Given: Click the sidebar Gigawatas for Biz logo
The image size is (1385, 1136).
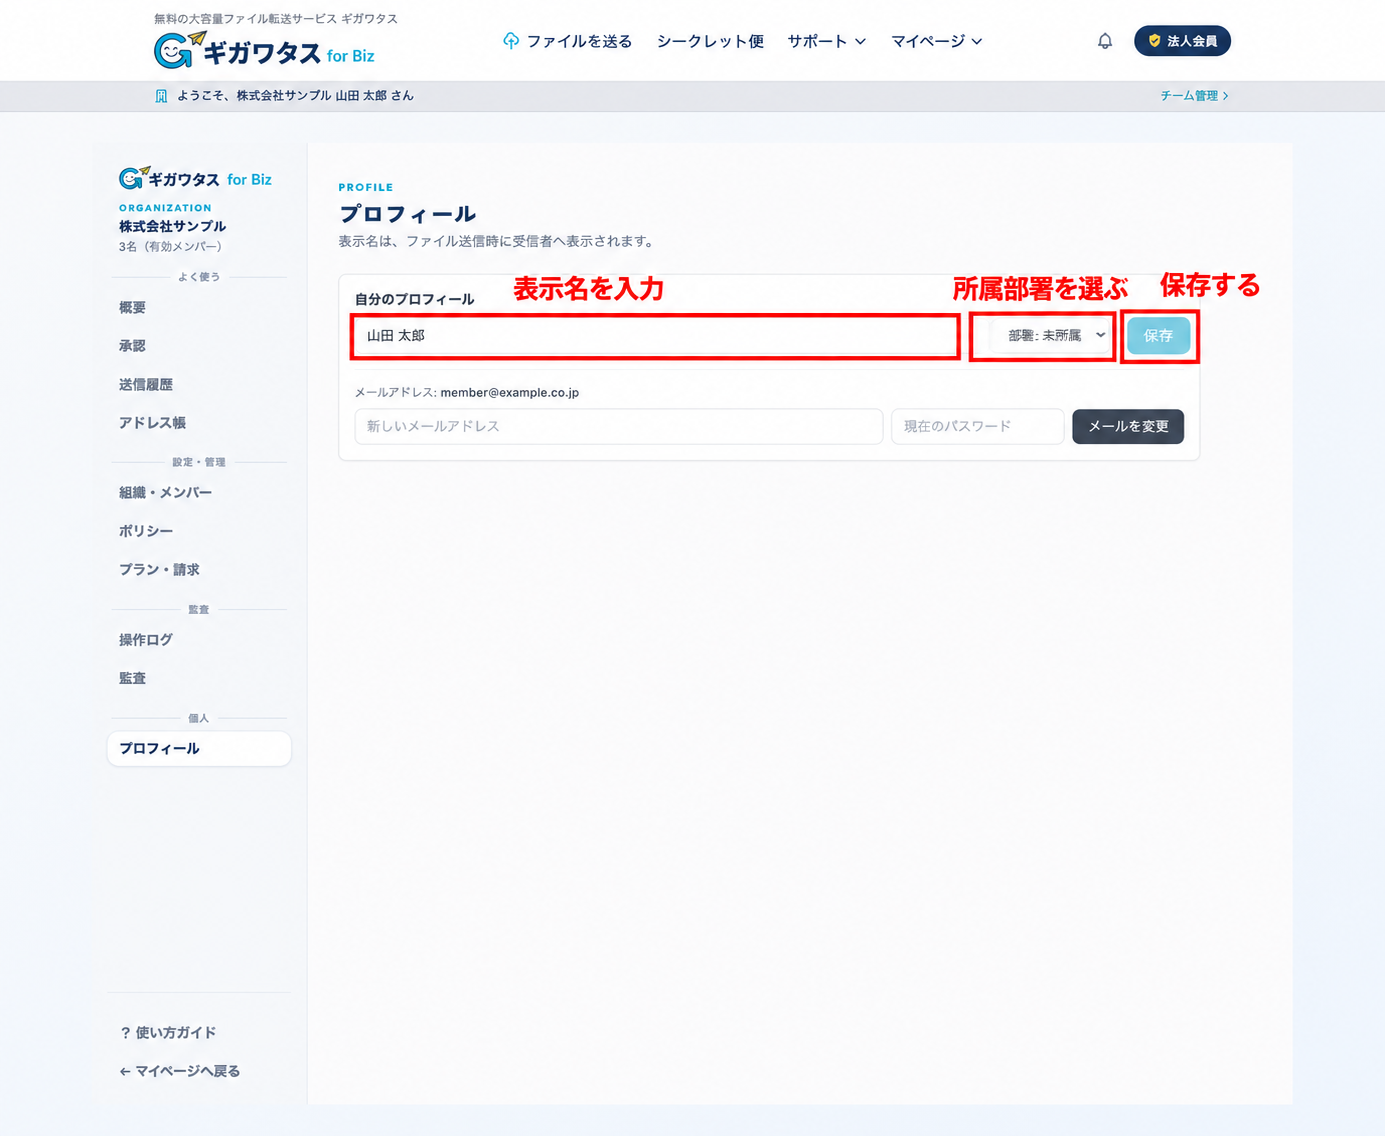Looking at the screenshot, I should click(195, 179).
